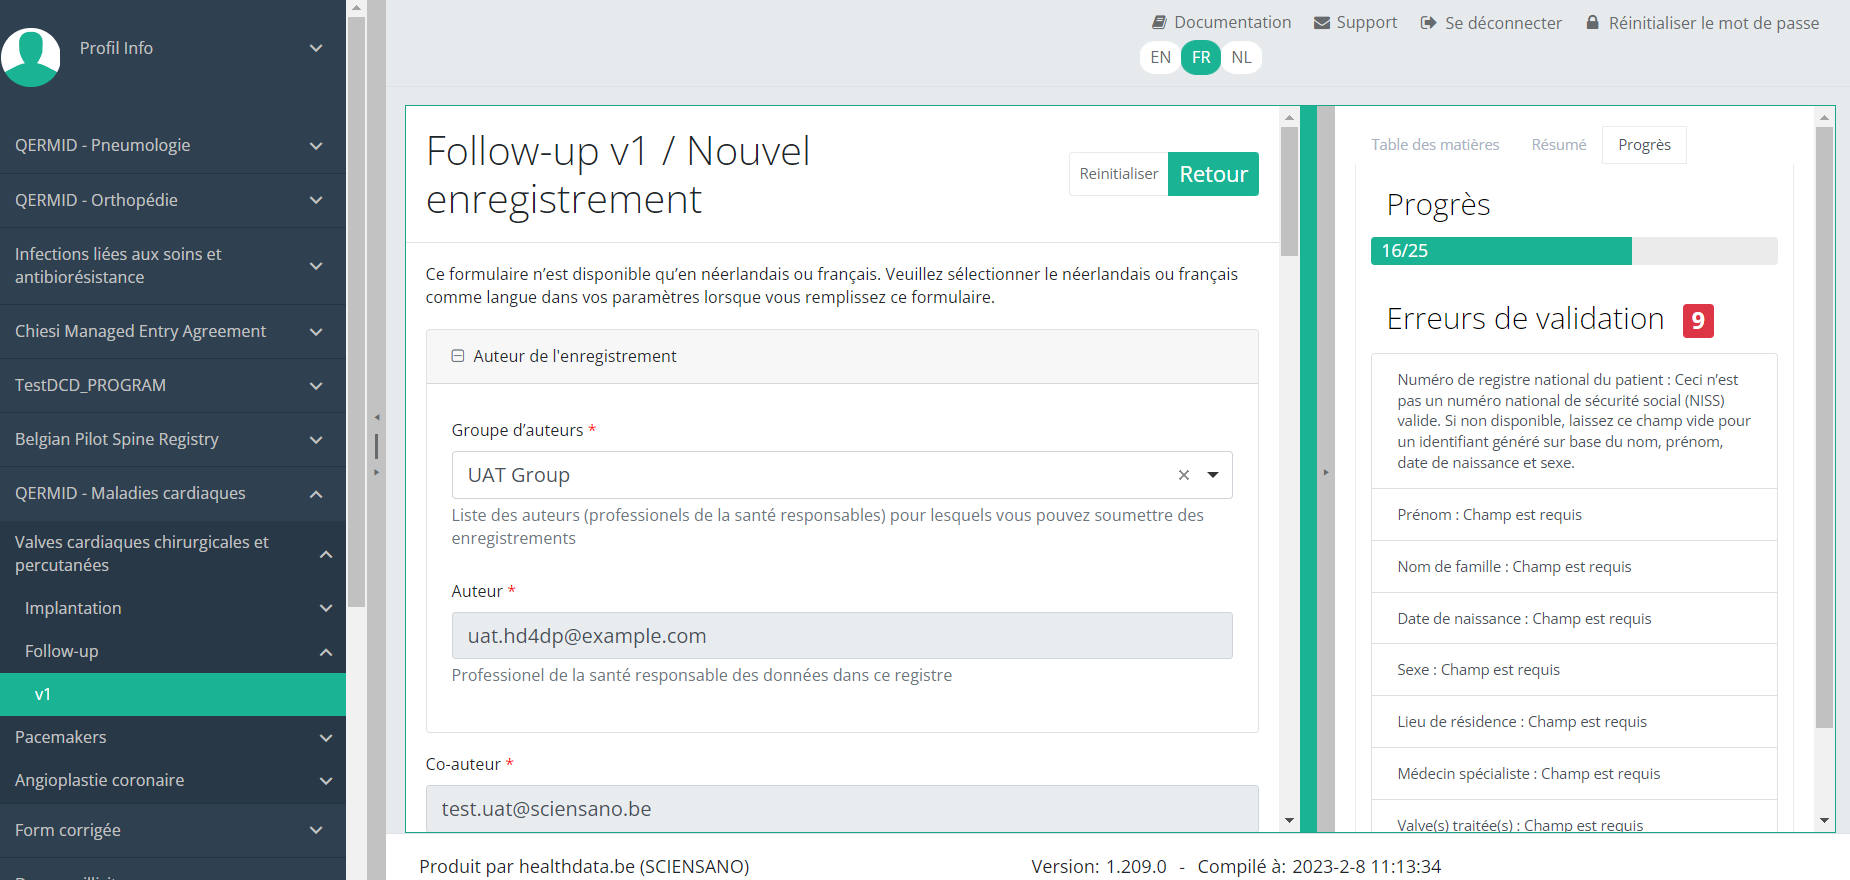Select the FR language option

point(1201,57)
